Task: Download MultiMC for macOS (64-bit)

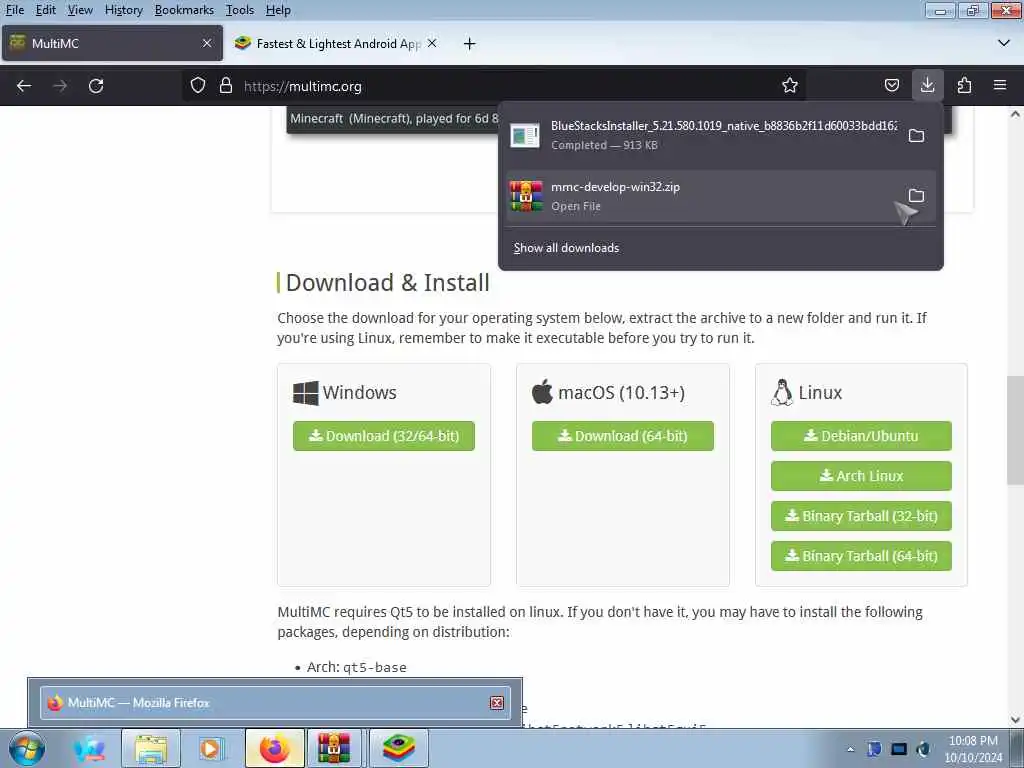Action: pos(622,436)
